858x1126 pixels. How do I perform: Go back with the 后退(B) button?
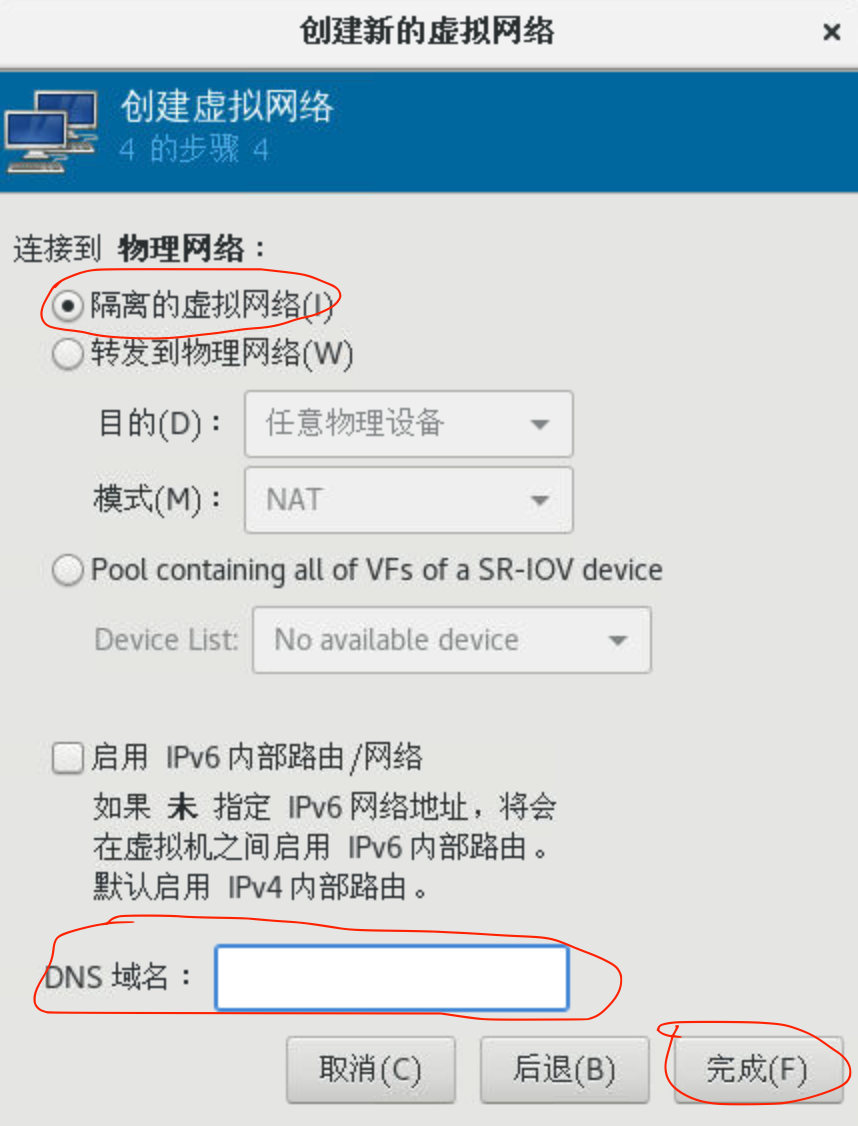click(564, 1069)
